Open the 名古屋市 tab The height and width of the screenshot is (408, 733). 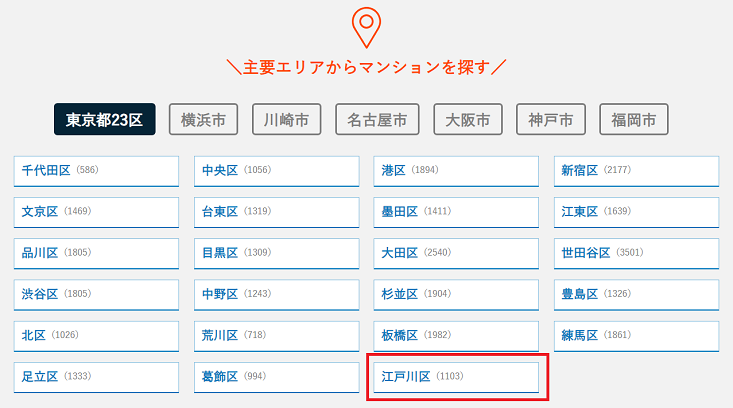377,119
